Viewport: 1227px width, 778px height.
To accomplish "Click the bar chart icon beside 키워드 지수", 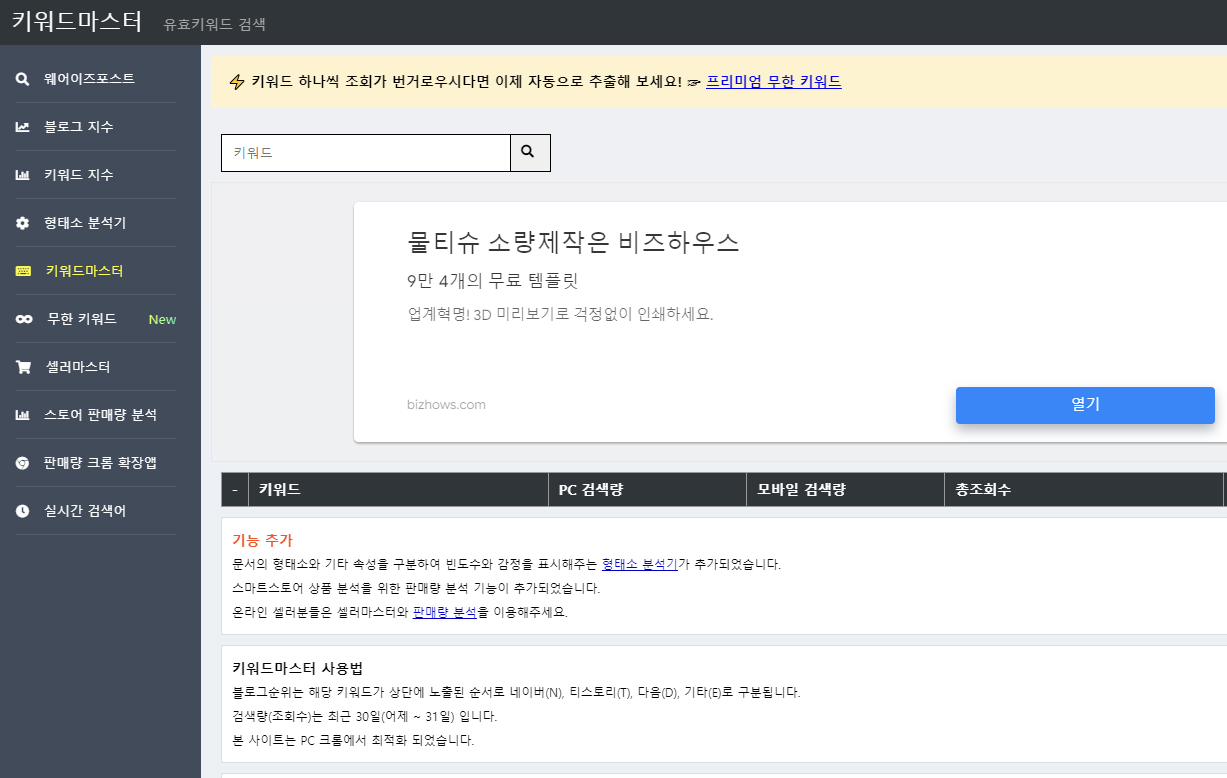I will click(22, 175).
